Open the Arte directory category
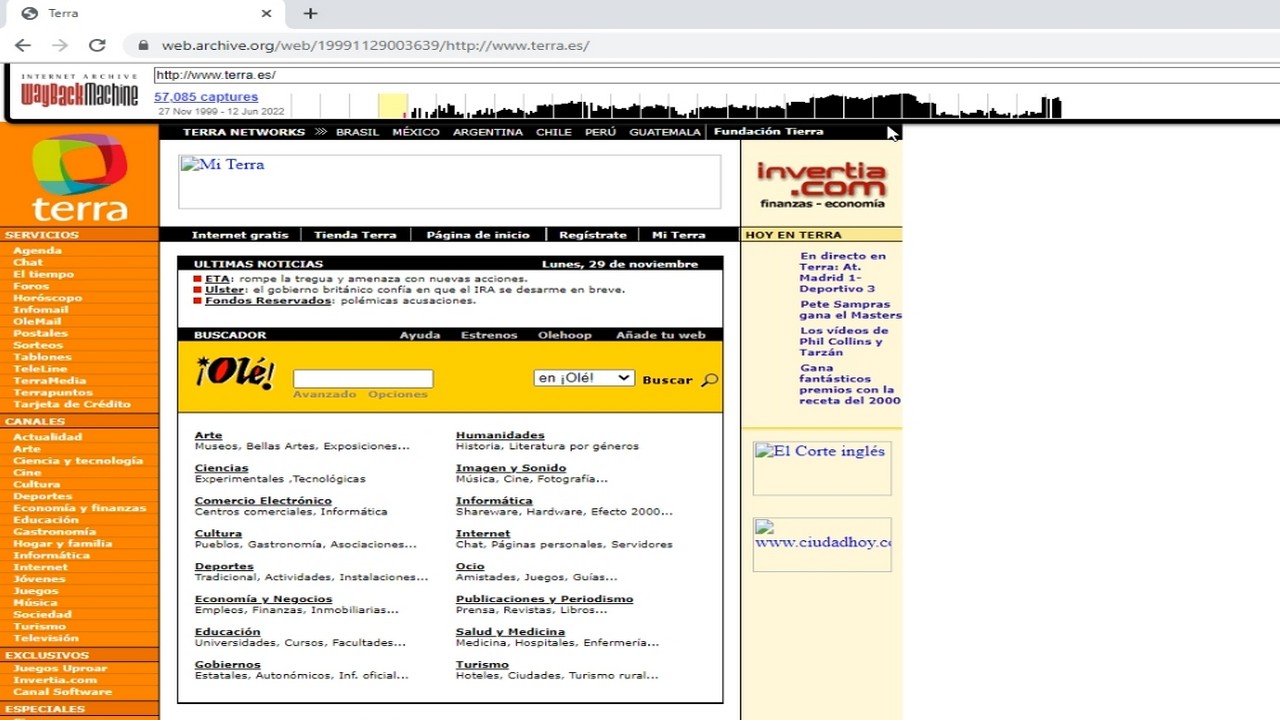The image size is (1280, 720). 208,435
